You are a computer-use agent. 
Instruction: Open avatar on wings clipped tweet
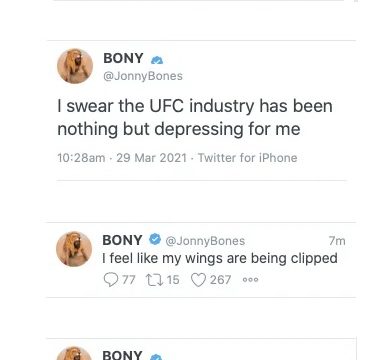[74, 249]
